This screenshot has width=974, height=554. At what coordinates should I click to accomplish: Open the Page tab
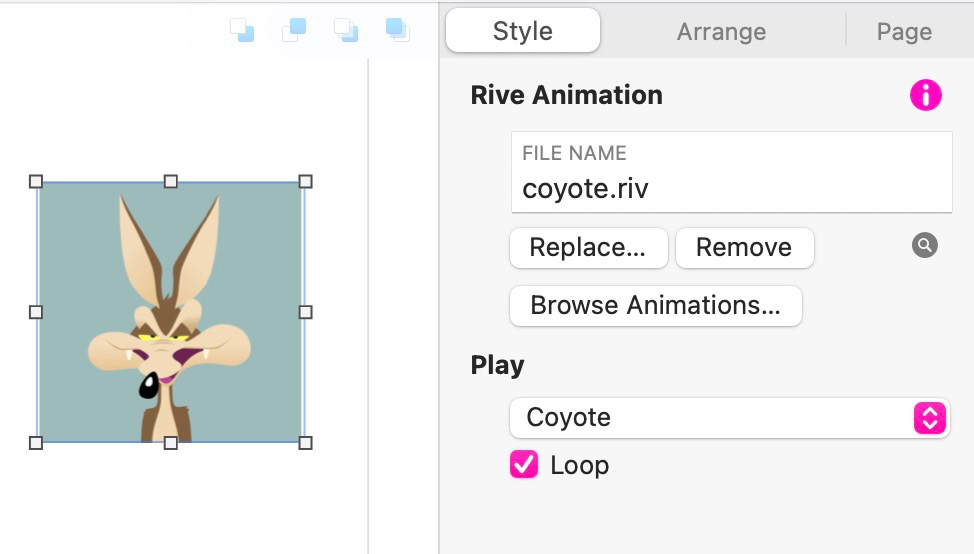[x=904, y=32]
